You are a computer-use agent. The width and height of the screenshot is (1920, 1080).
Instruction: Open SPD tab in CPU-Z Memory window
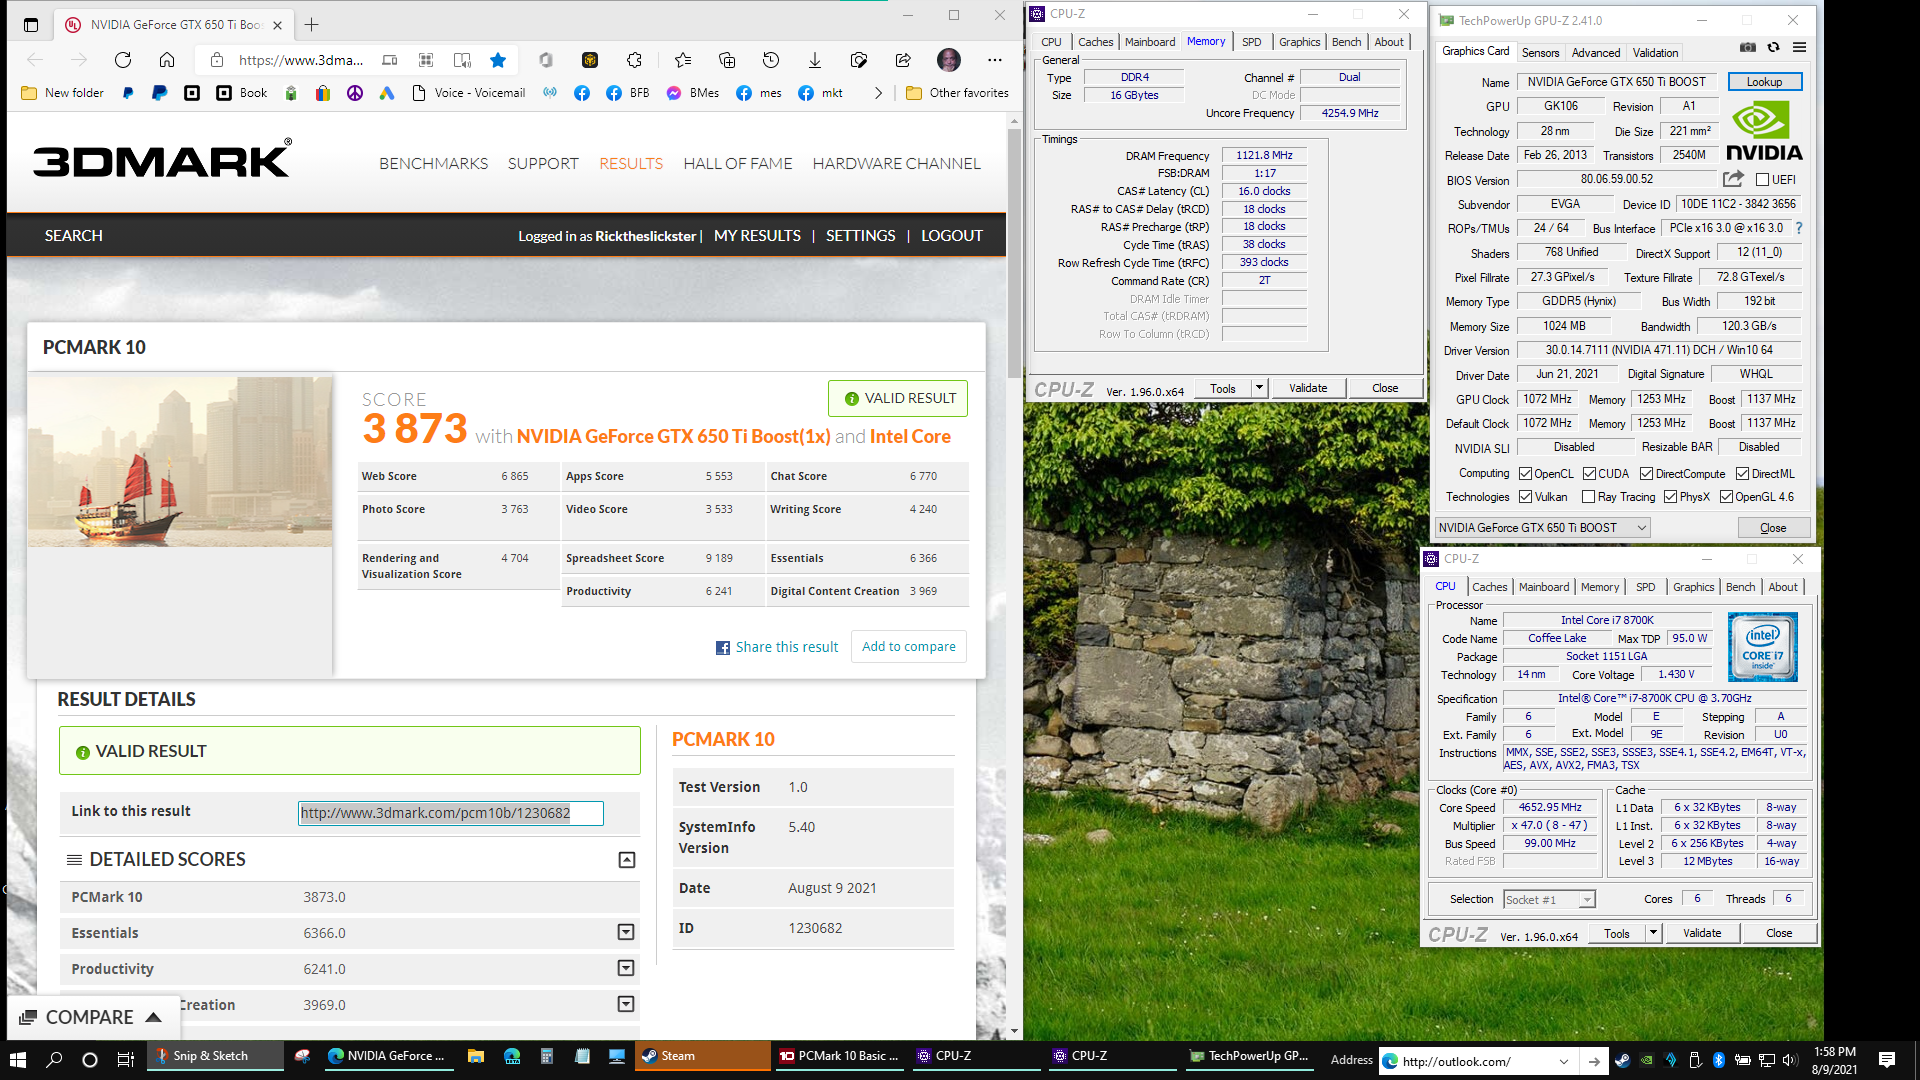pyautogui.click(x=1251, y=42)
